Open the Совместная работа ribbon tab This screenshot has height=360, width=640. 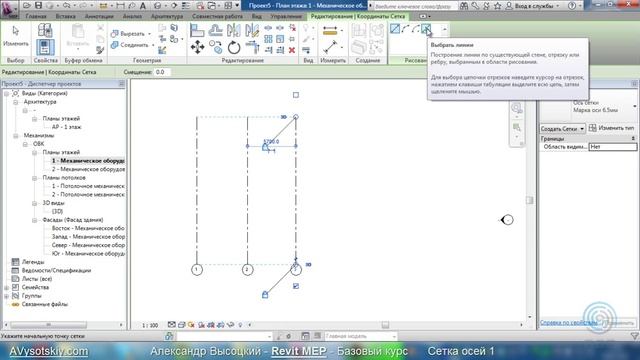click(x=217, y=16)
